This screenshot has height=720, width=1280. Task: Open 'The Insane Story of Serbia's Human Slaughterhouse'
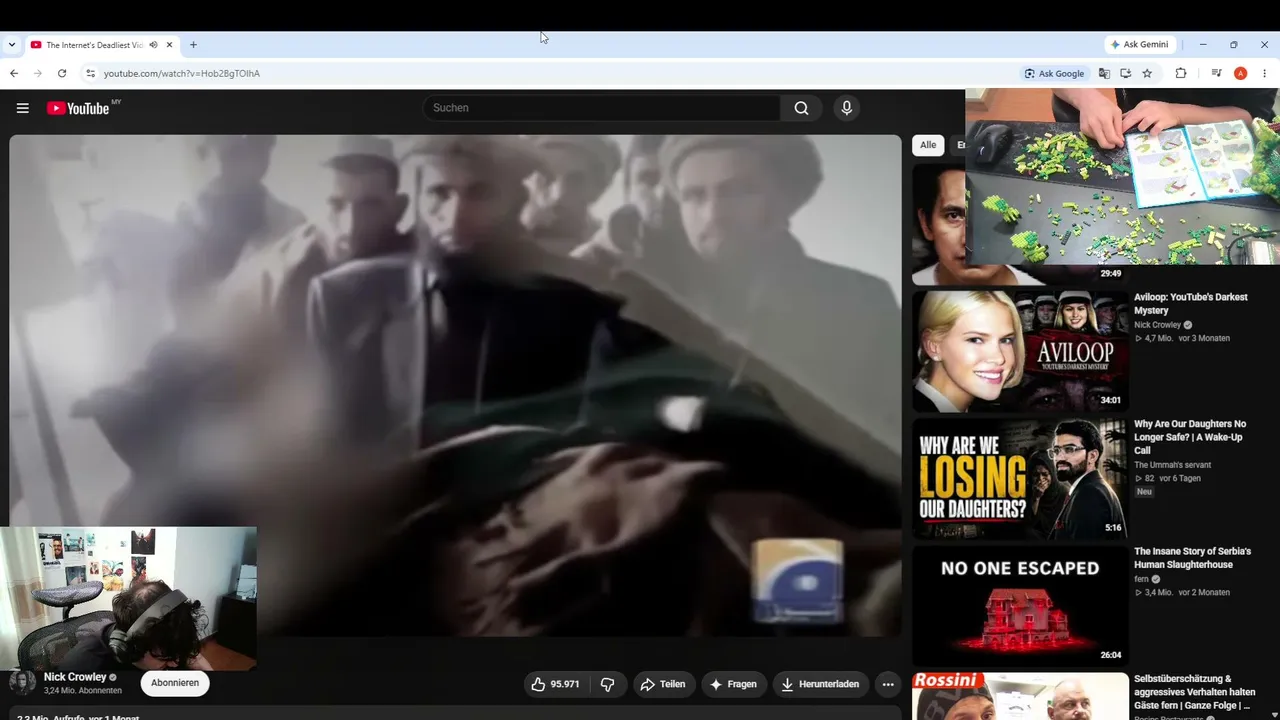1192,558
